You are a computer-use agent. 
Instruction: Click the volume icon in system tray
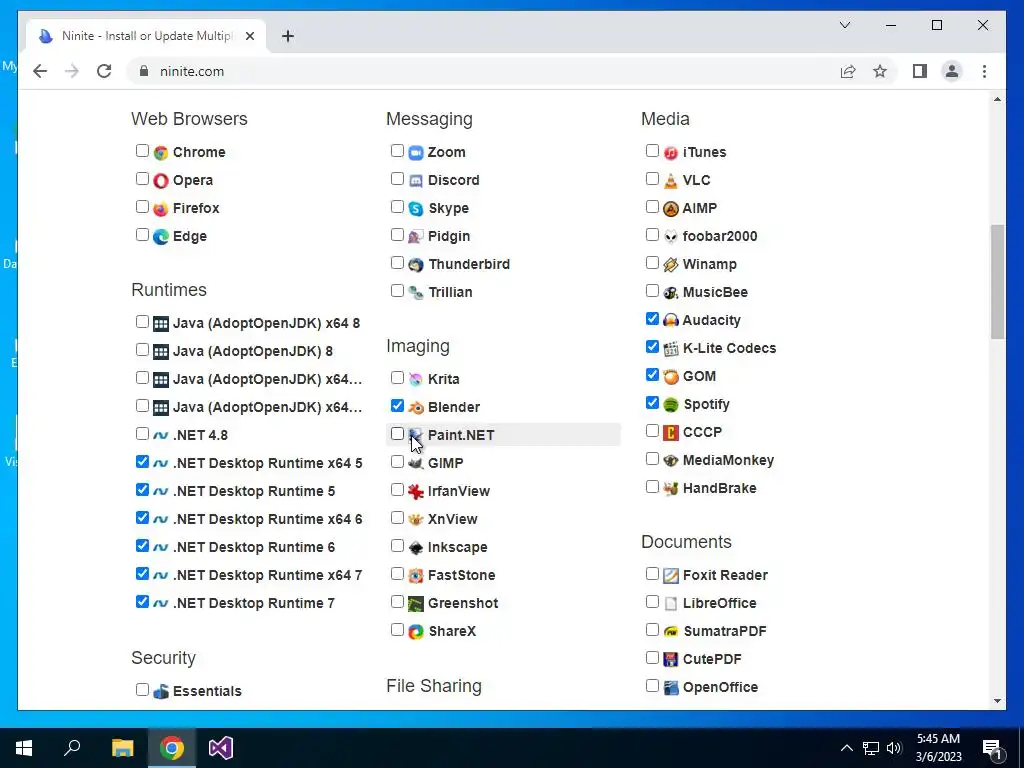point(894,748)
